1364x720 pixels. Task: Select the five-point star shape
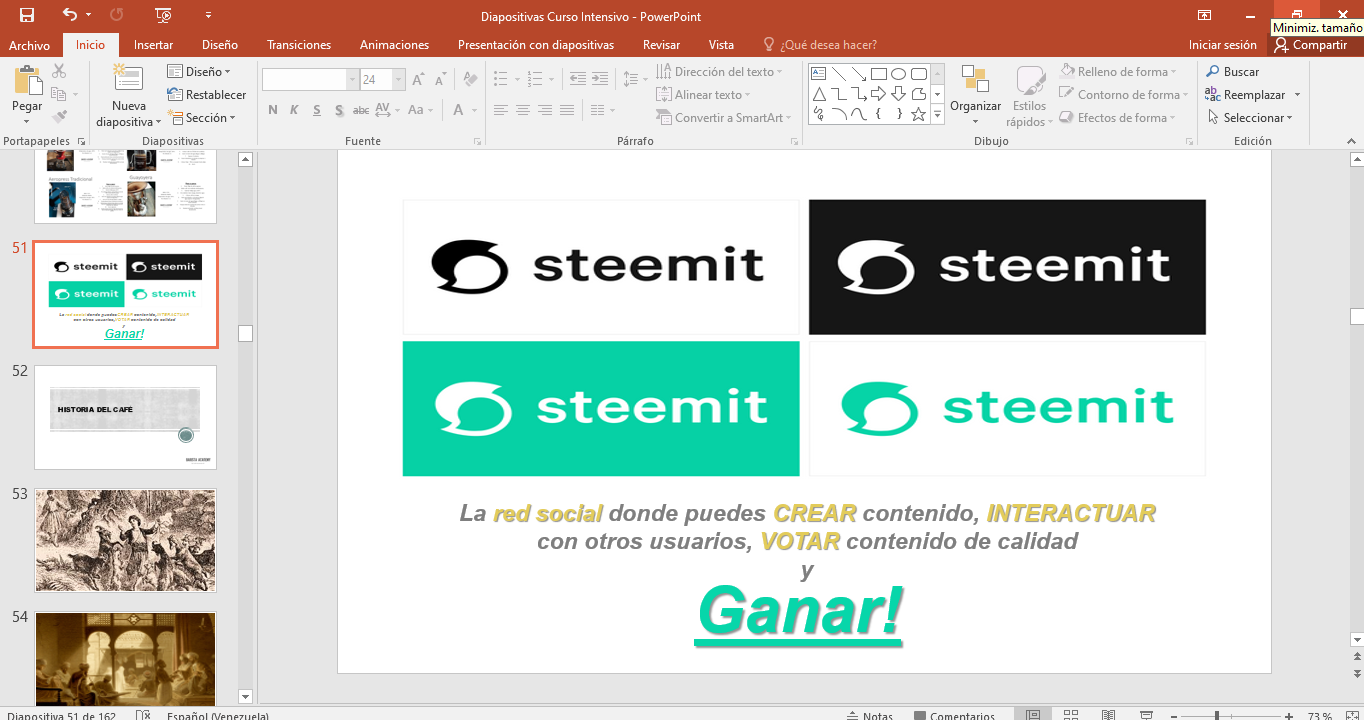pyautogui.click(x=918, y=114)
